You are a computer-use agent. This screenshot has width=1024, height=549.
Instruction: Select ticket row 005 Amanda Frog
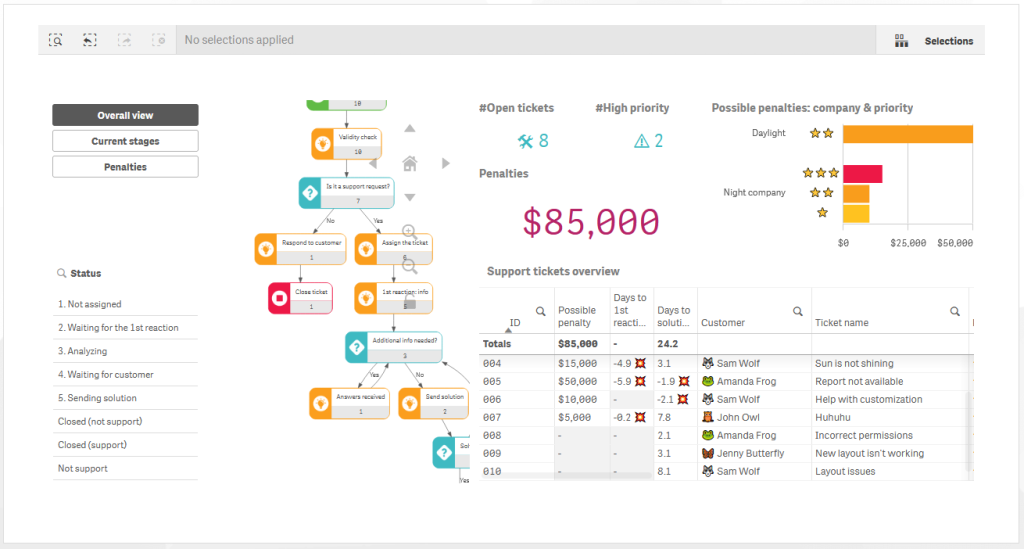726,381
